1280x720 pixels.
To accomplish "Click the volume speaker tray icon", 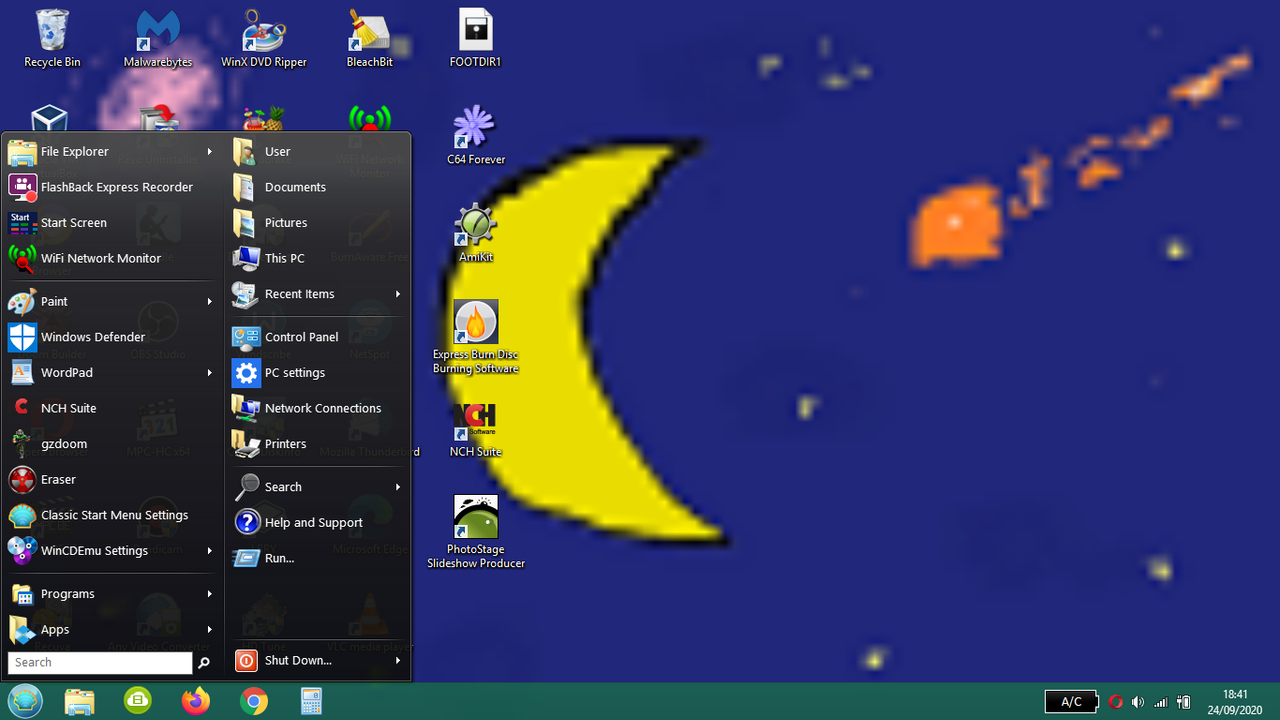I will 1138,702.
